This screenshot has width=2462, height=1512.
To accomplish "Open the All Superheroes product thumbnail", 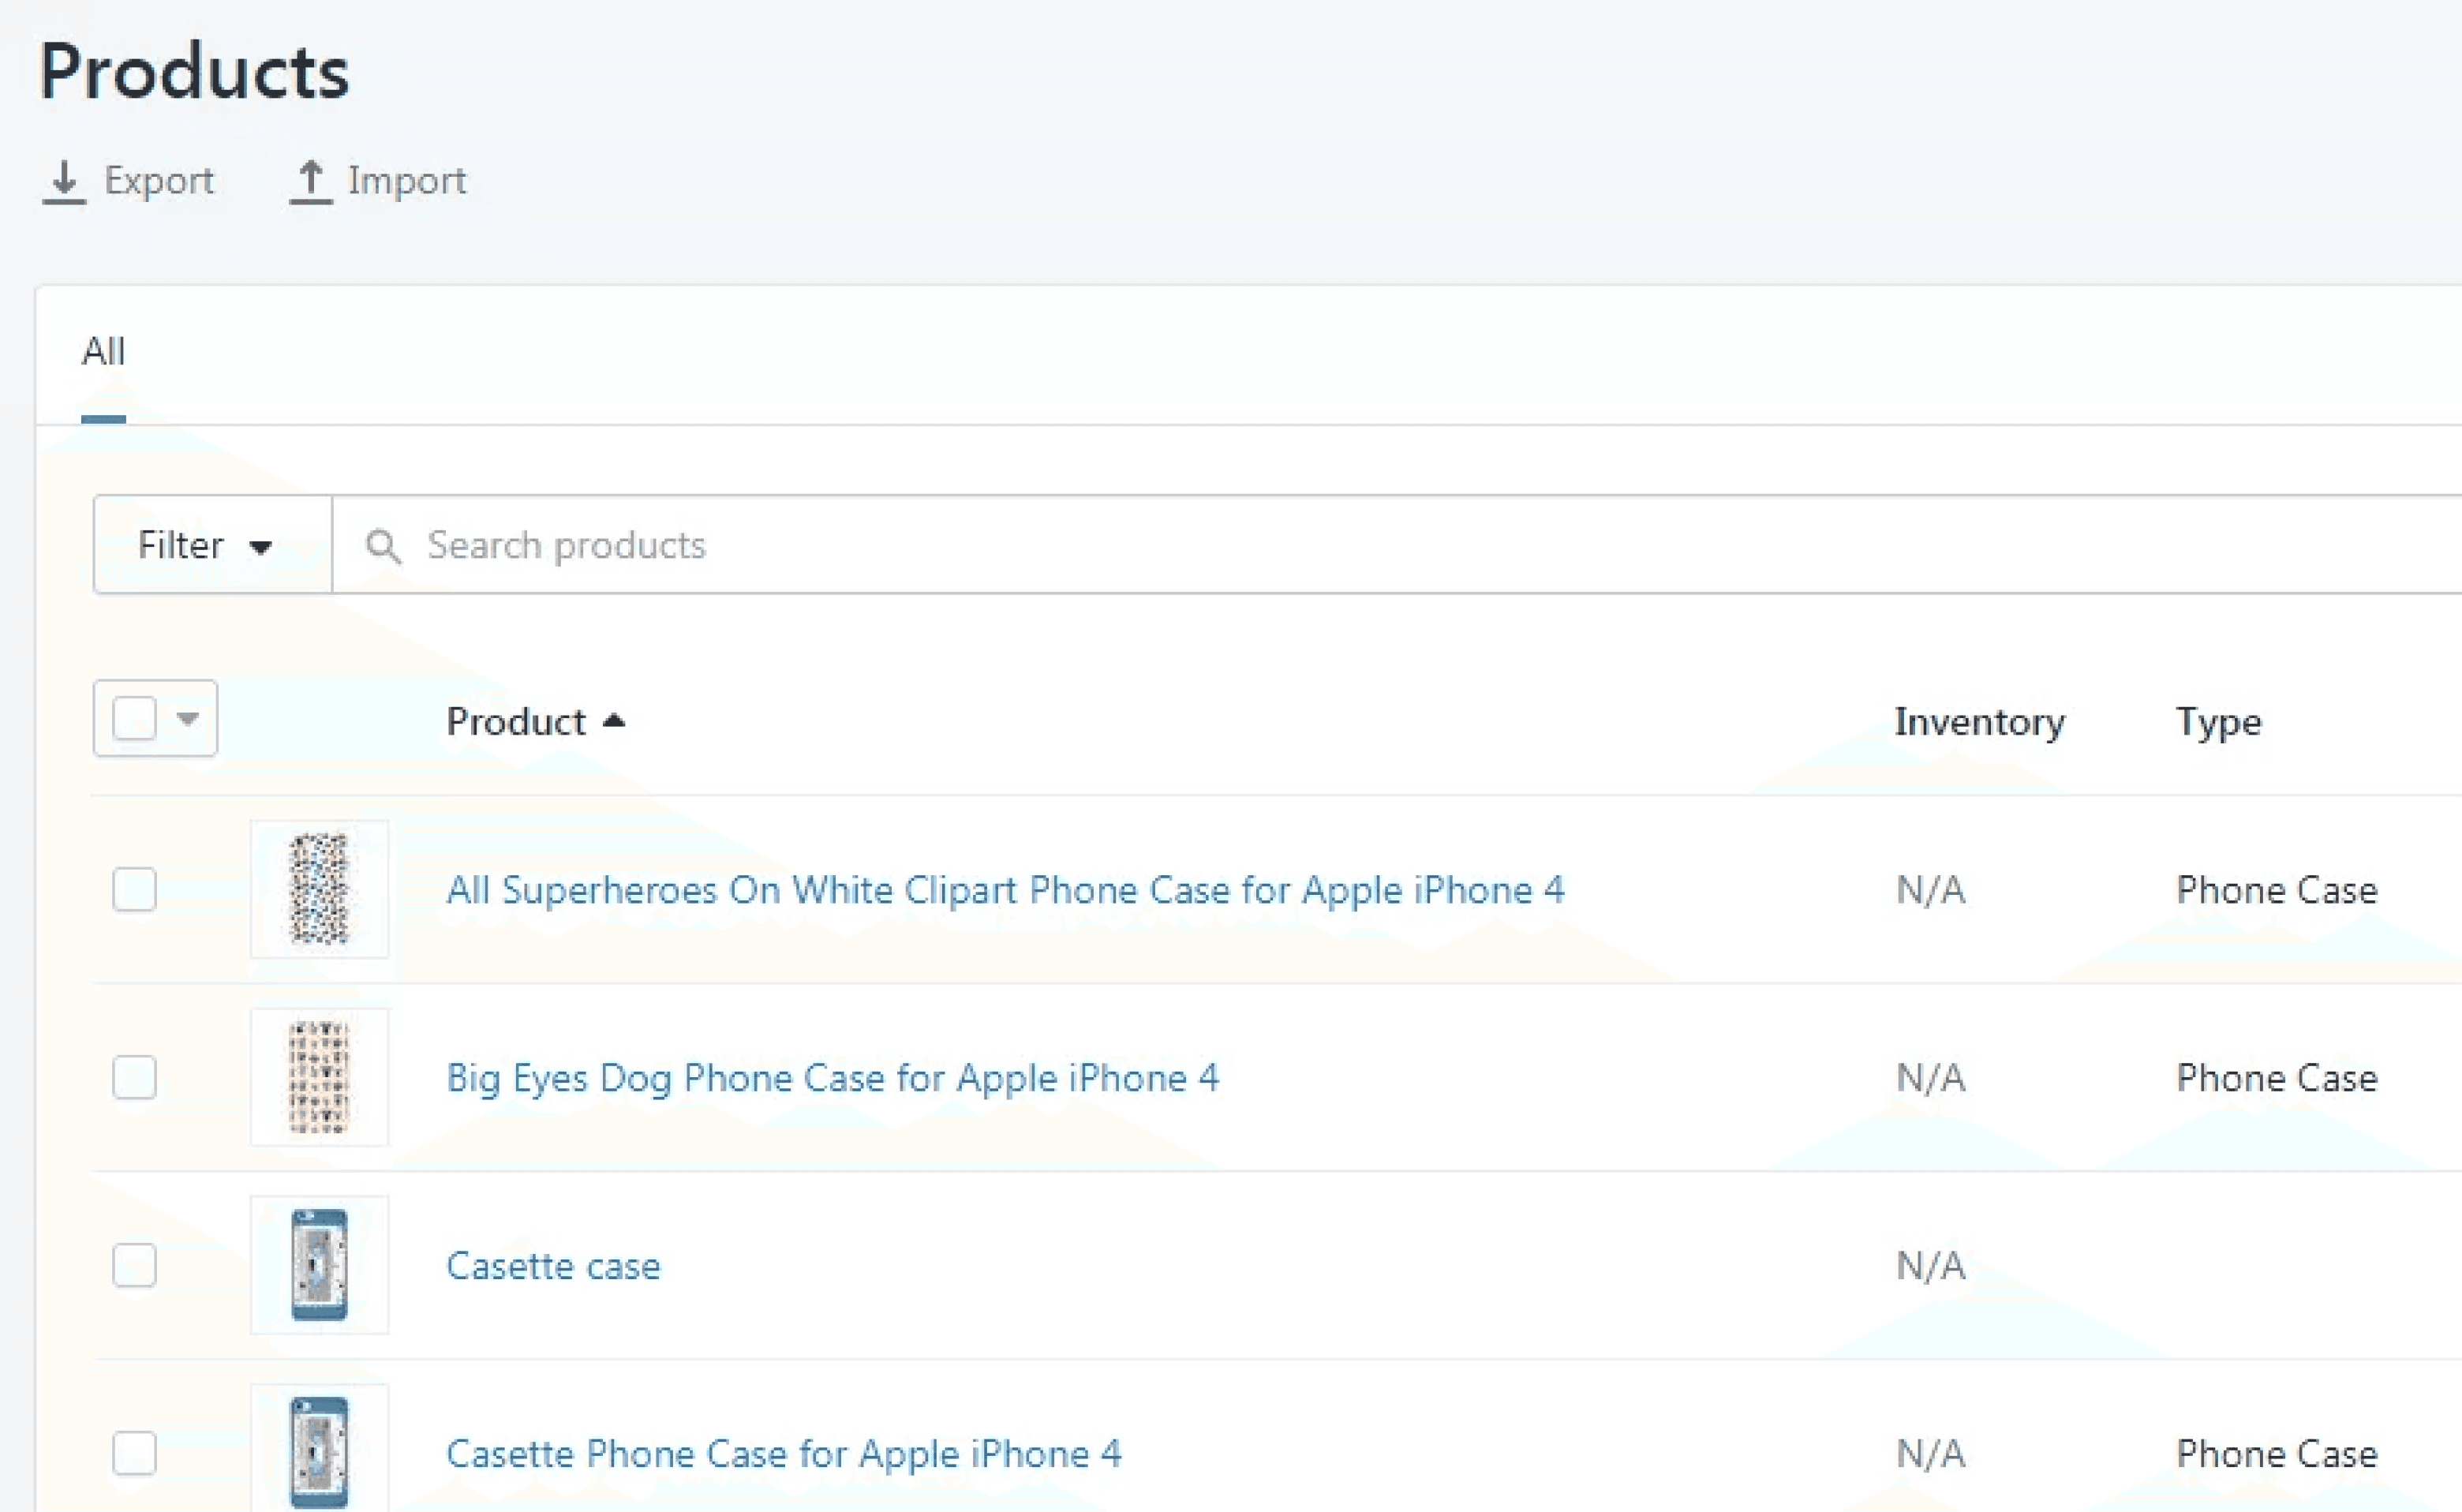I will pos(319,889).
